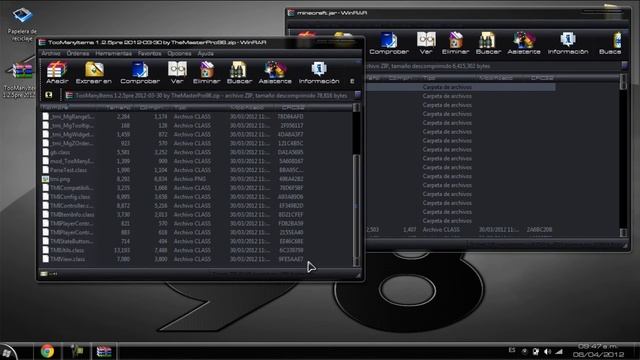Select the Archivo CLASS row in minecraft.jar window
640x360 pixels.
click(459, 230)
